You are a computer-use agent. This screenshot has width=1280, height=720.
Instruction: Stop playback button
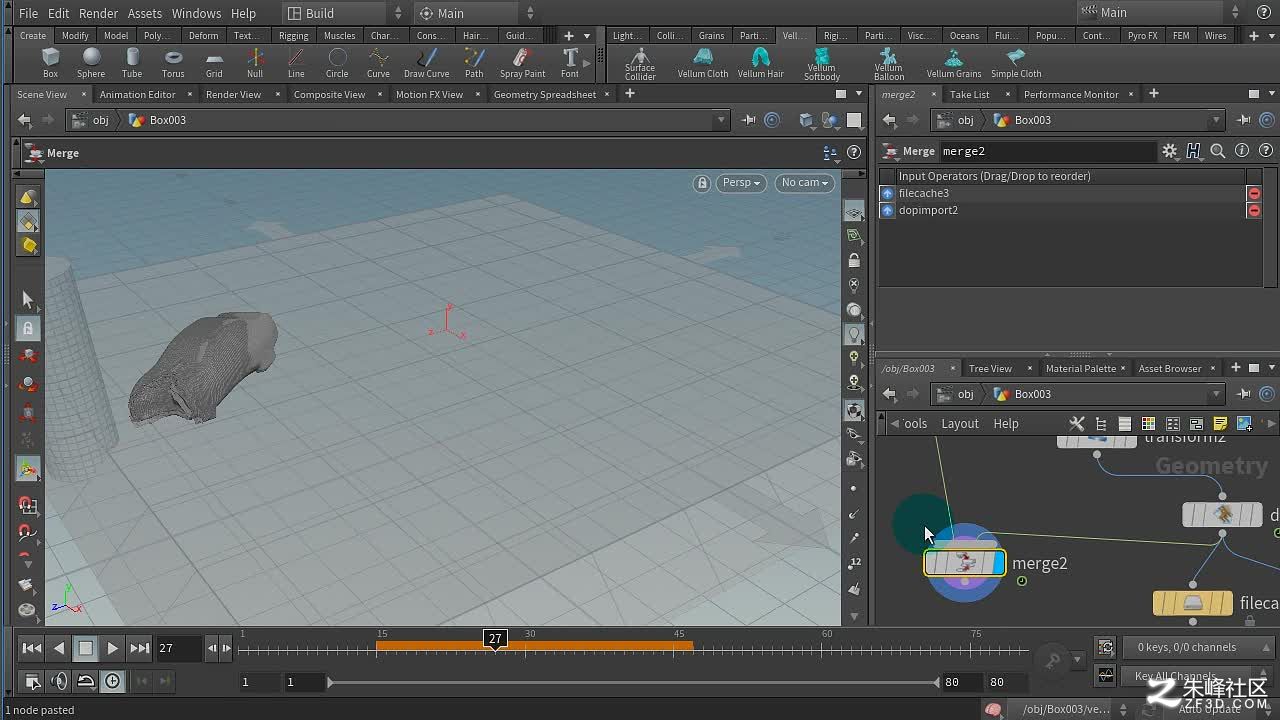click(x=85, y=648)
